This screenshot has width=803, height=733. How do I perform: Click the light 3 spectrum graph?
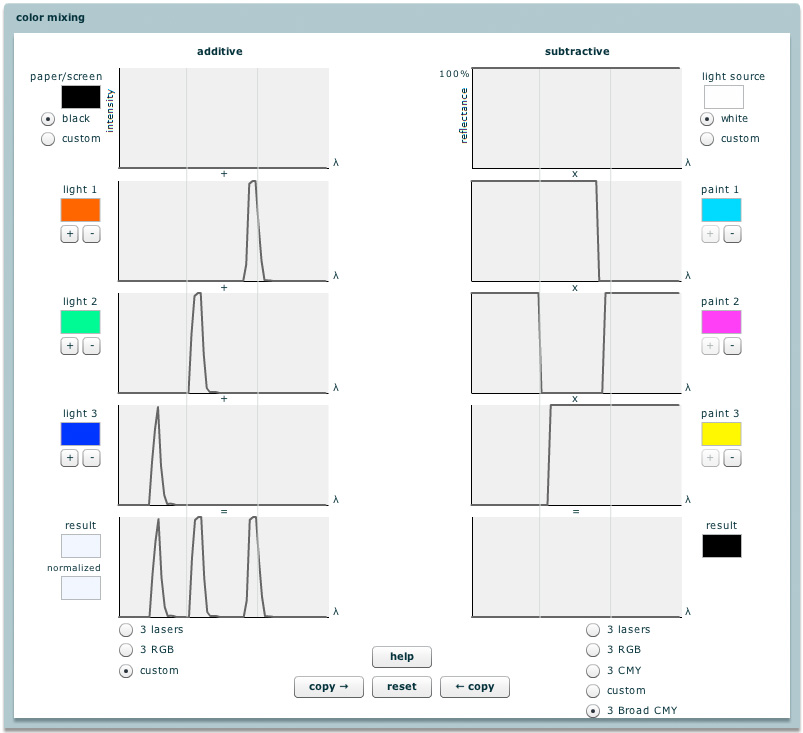click(224, 454)
